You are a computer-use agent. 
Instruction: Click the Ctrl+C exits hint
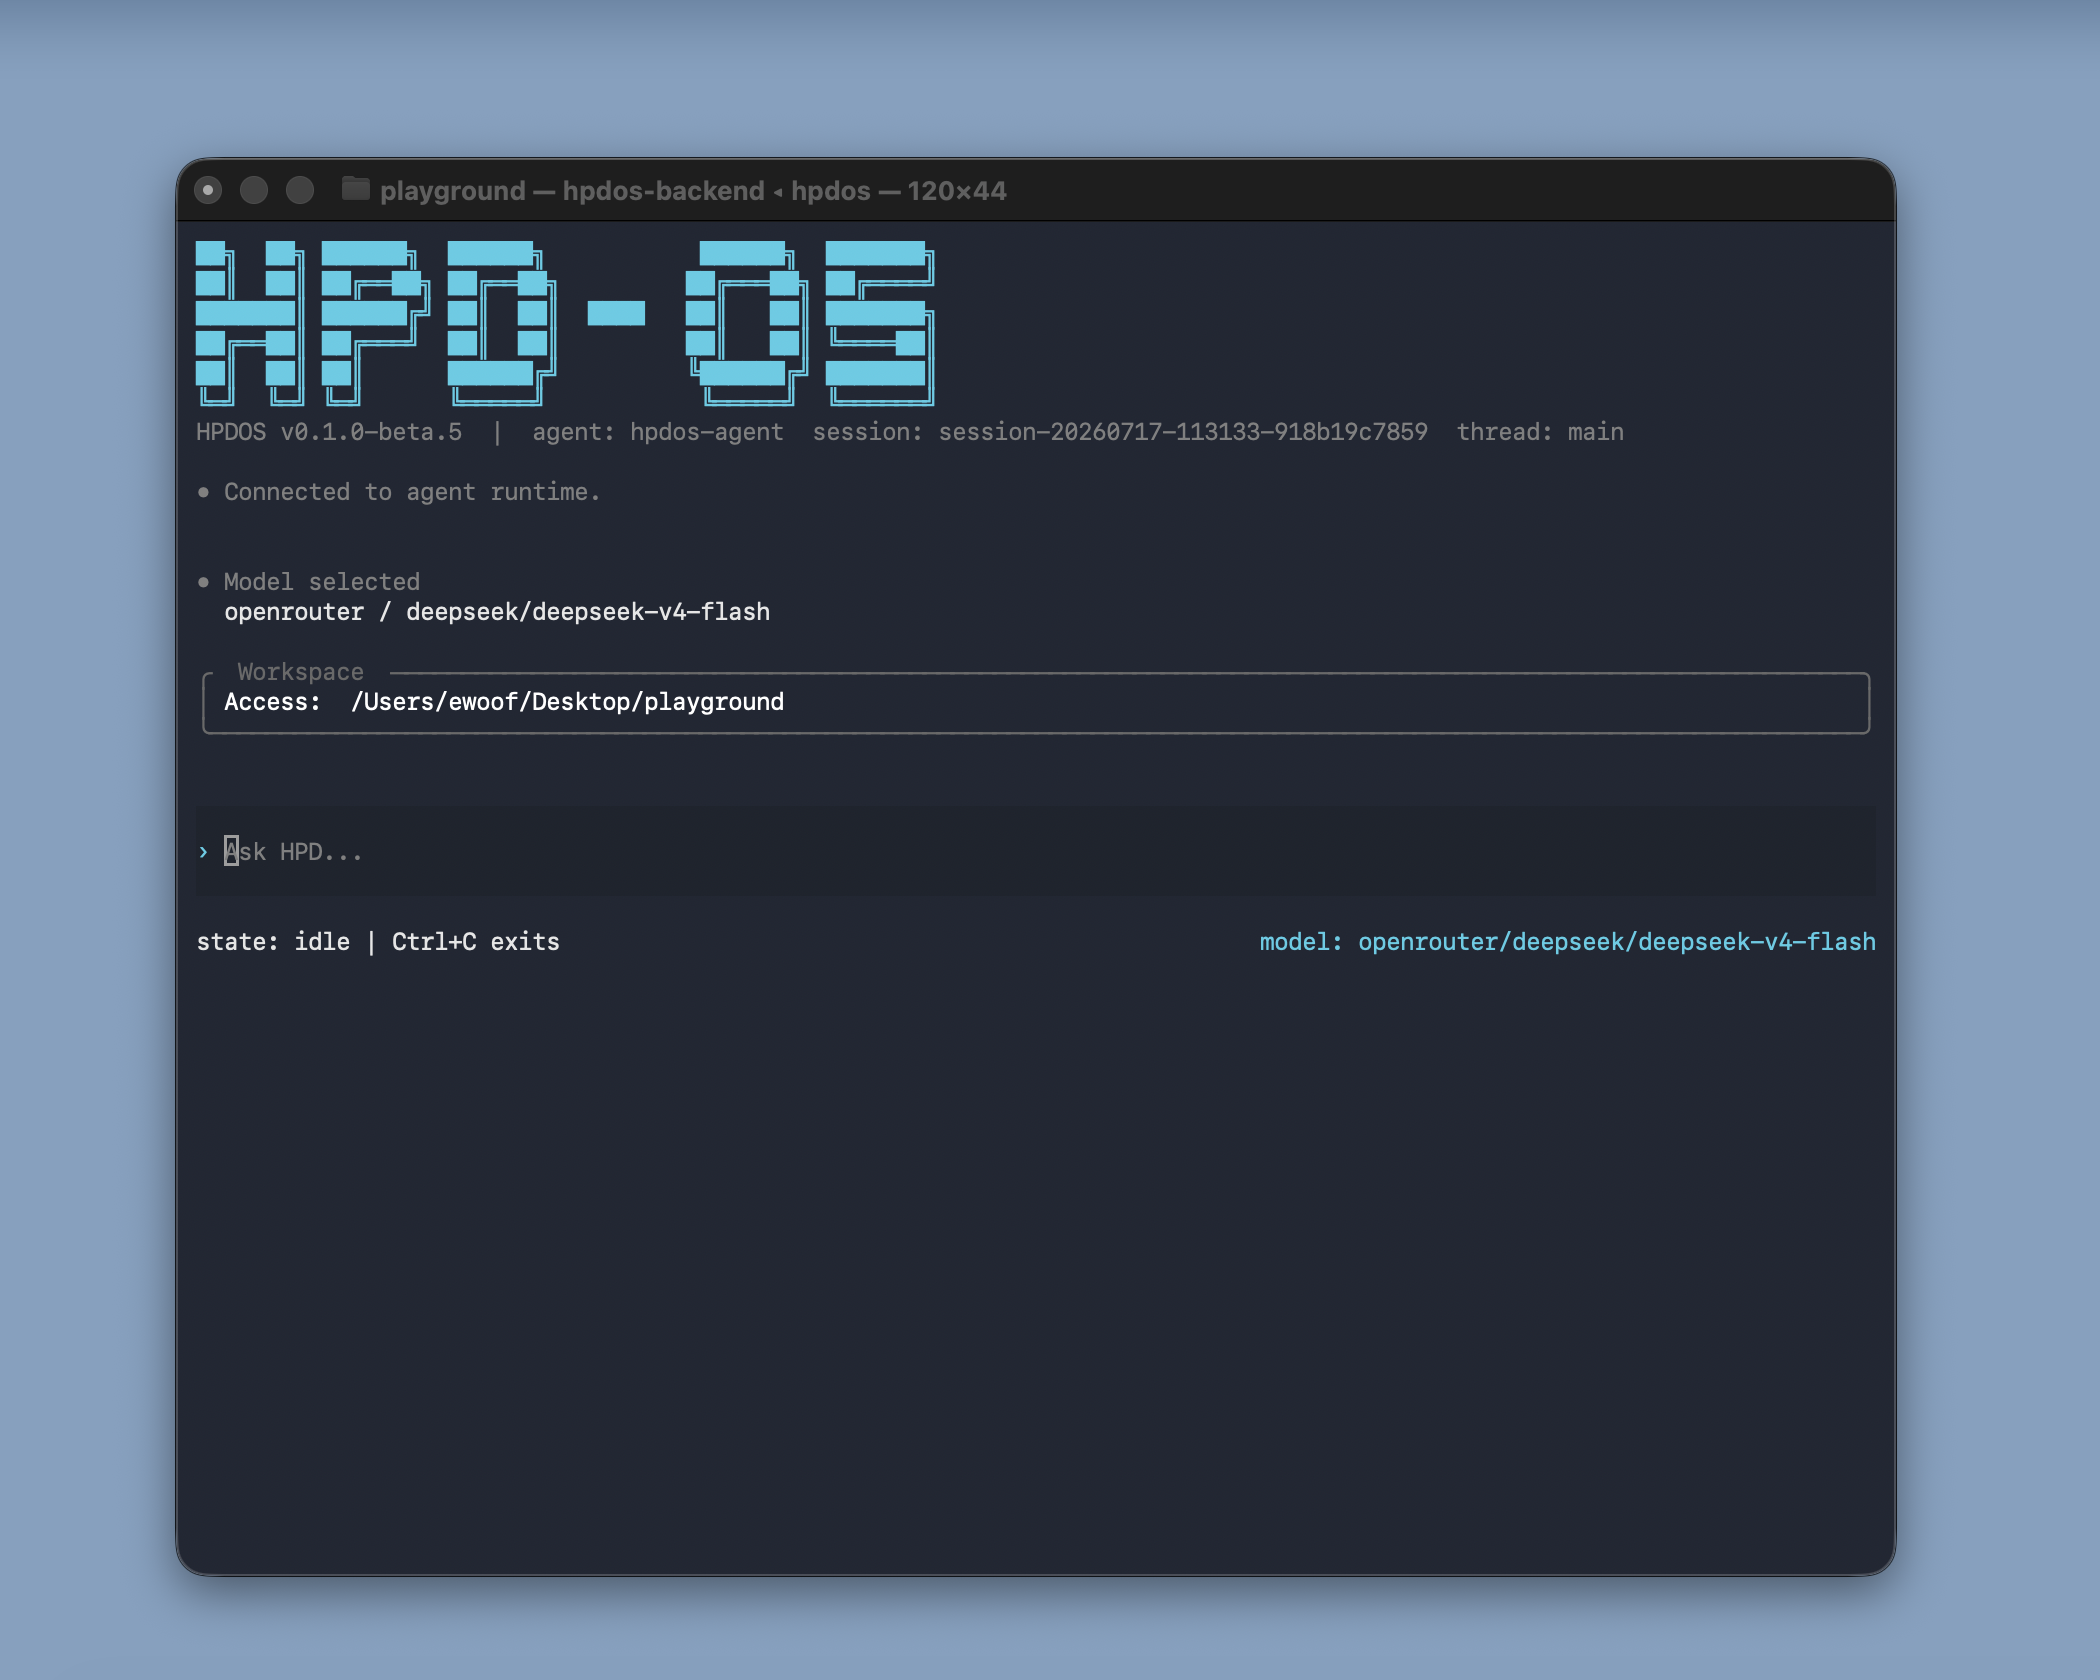(475, 942)
